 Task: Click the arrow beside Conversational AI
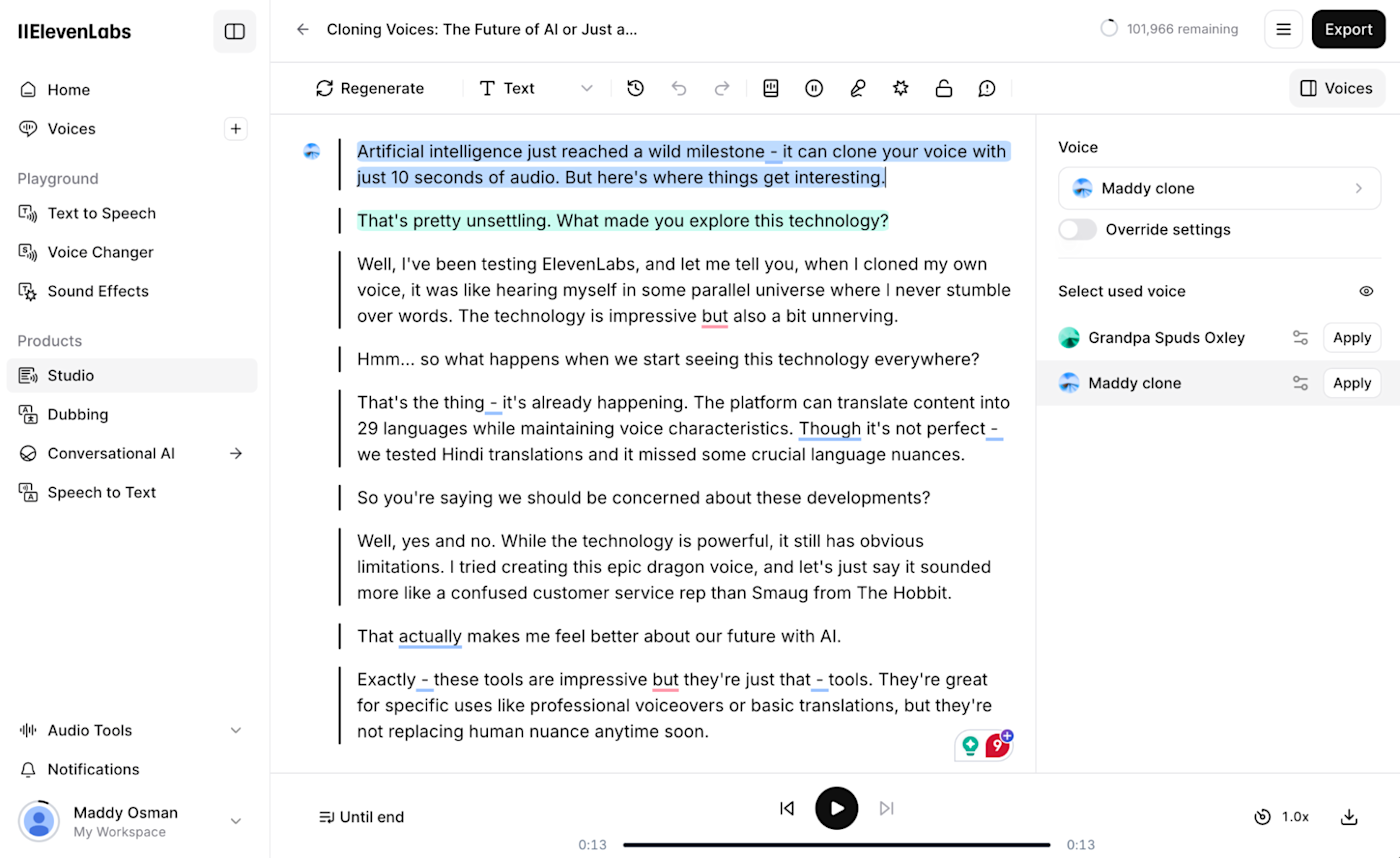pos(236,453)
